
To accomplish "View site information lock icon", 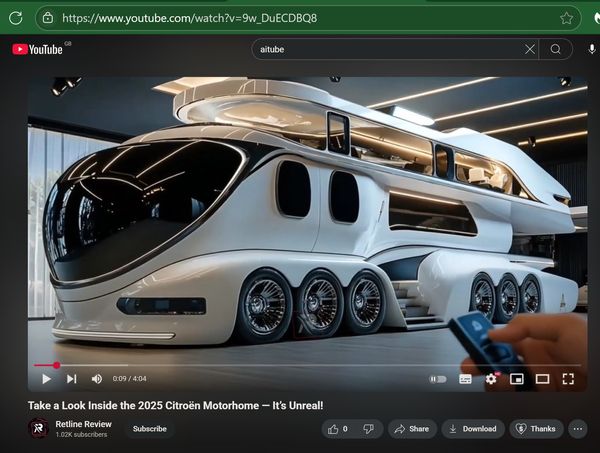I will point(47,18).
